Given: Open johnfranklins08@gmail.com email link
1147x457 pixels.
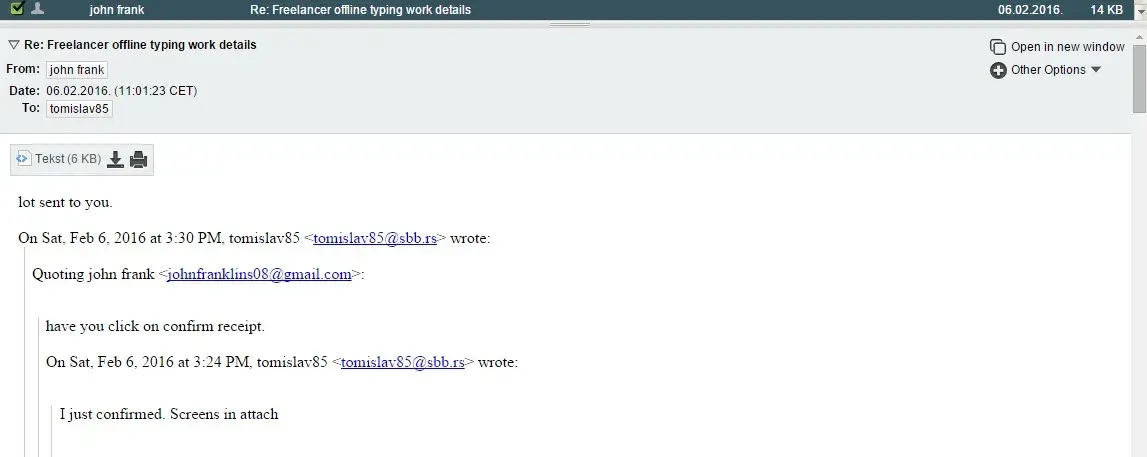Looking at the screenshot, I should 260,275.
